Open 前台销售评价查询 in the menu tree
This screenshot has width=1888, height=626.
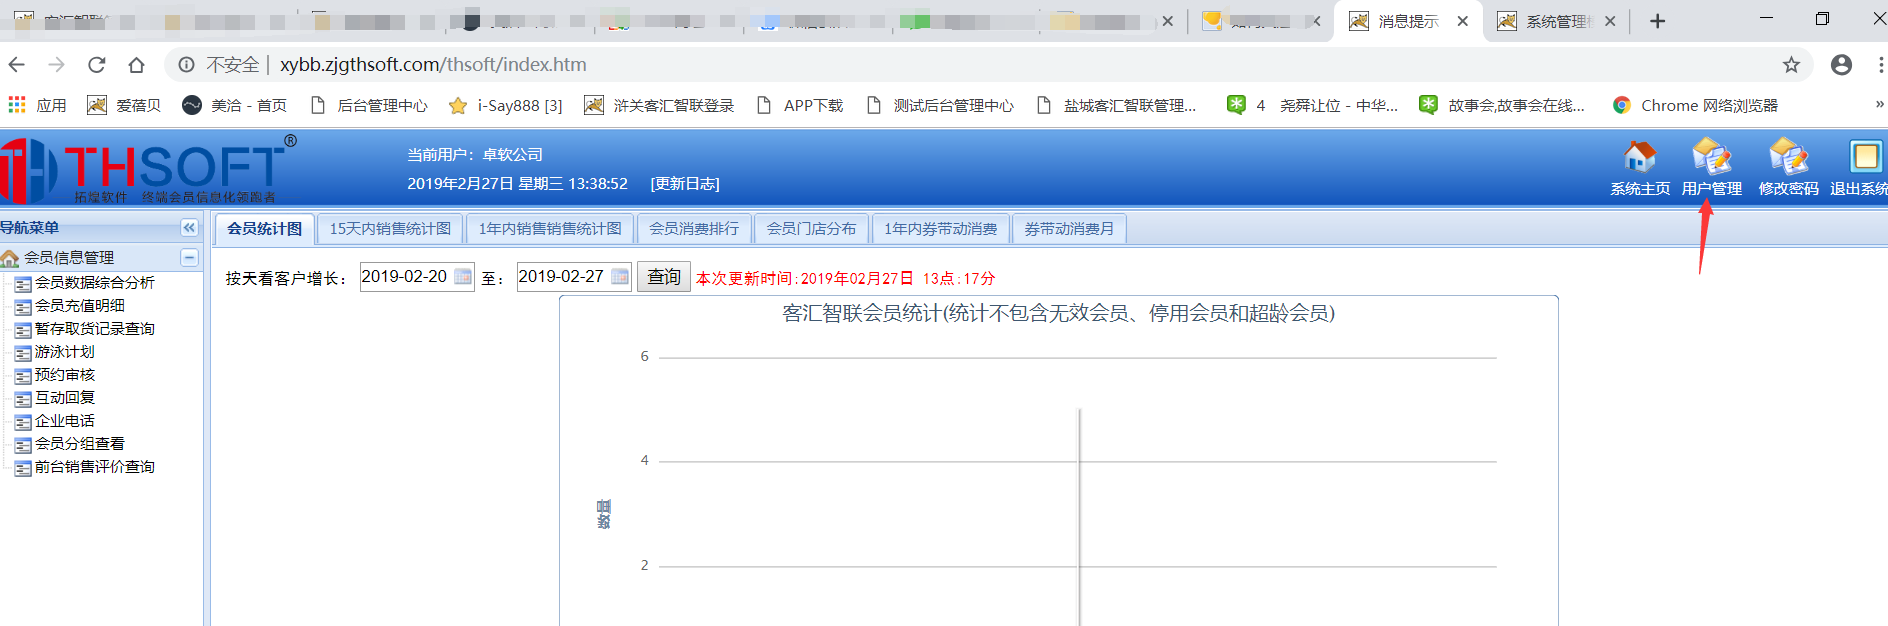[94, 467]
